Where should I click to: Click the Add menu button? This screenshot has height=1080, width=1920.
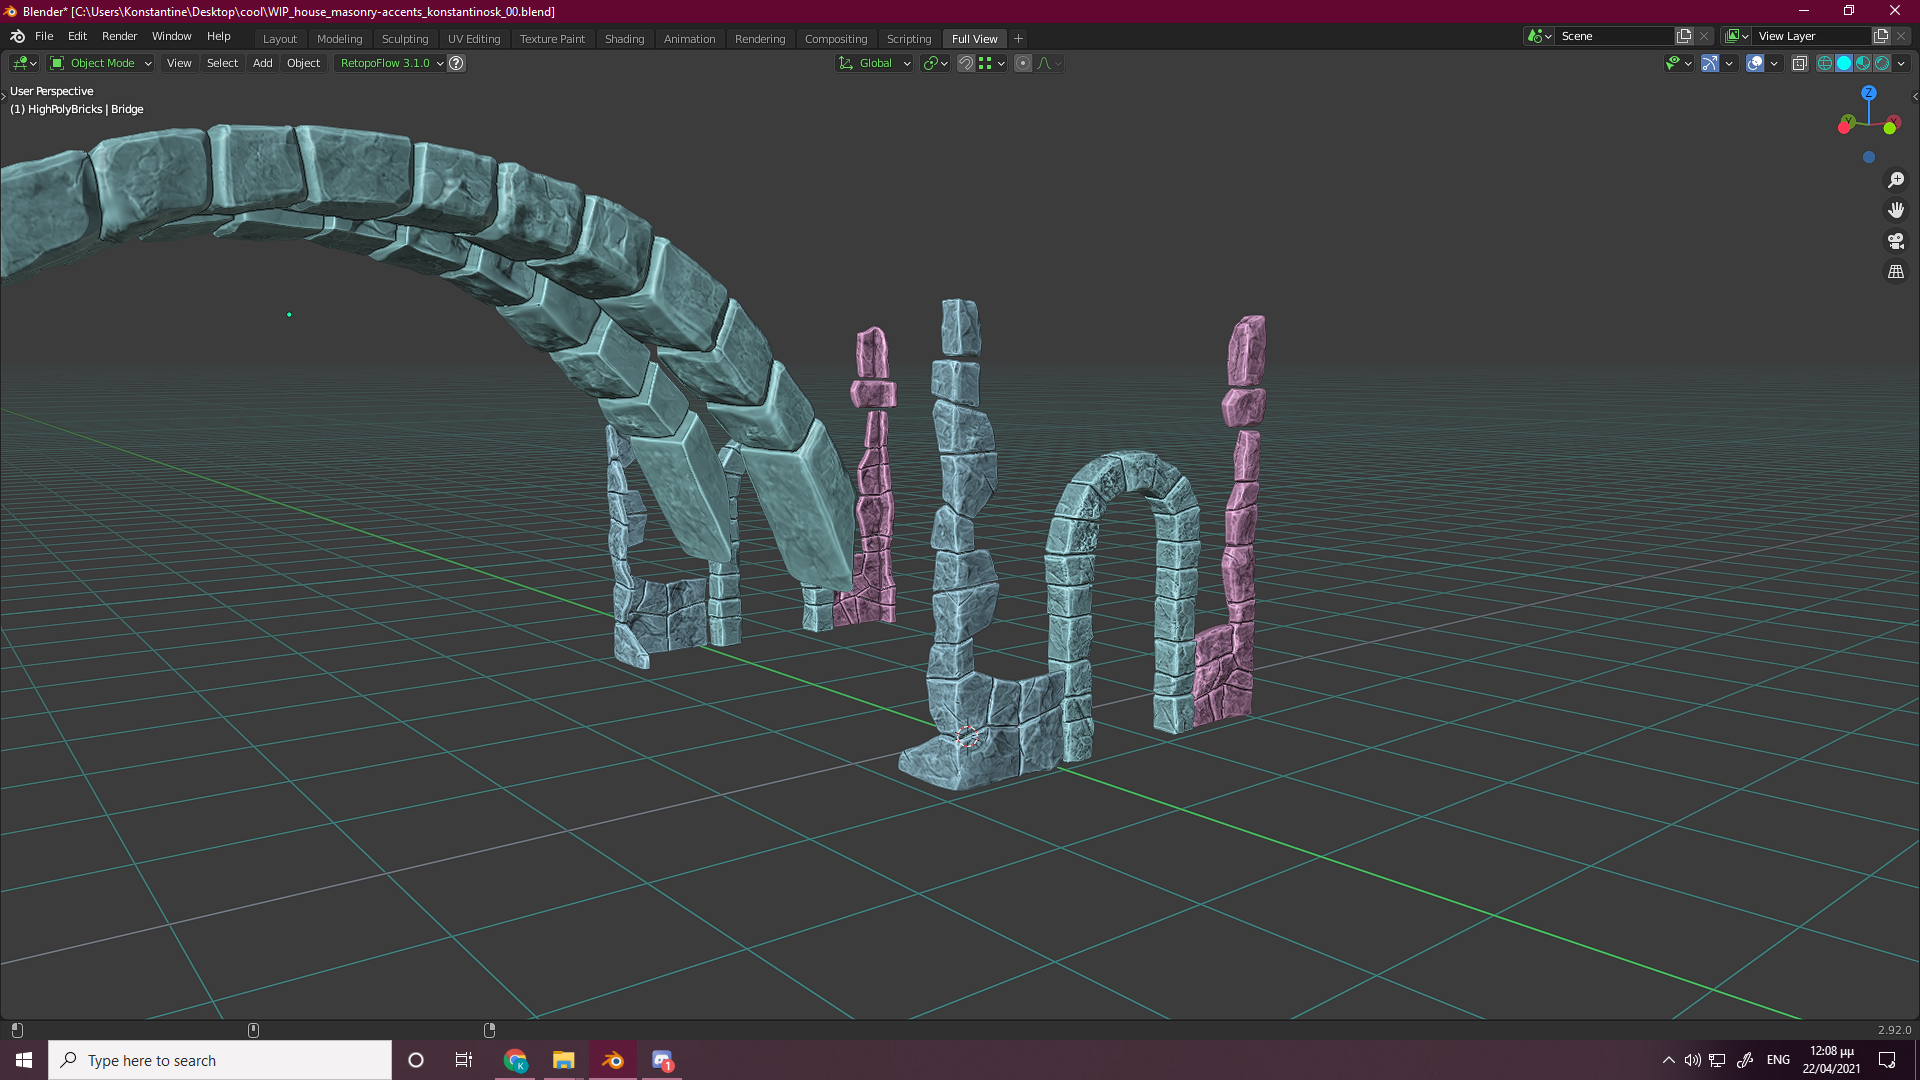(262, 63)
